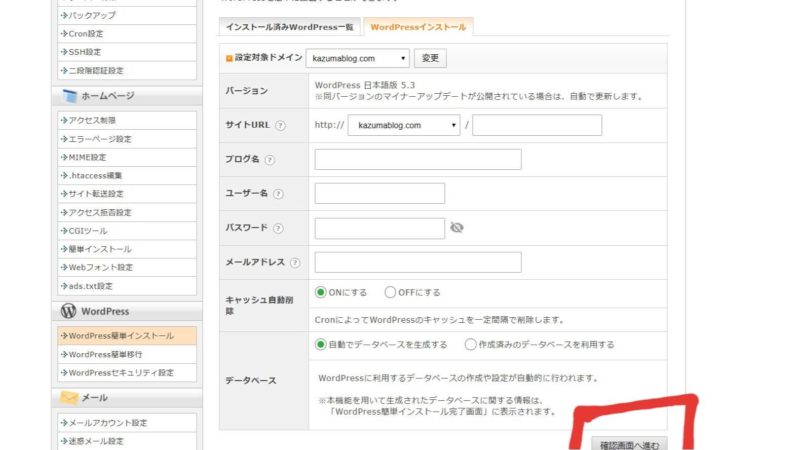800x450 pixels.
Task: Focus the パスワード input field
Action: (380, 228)
